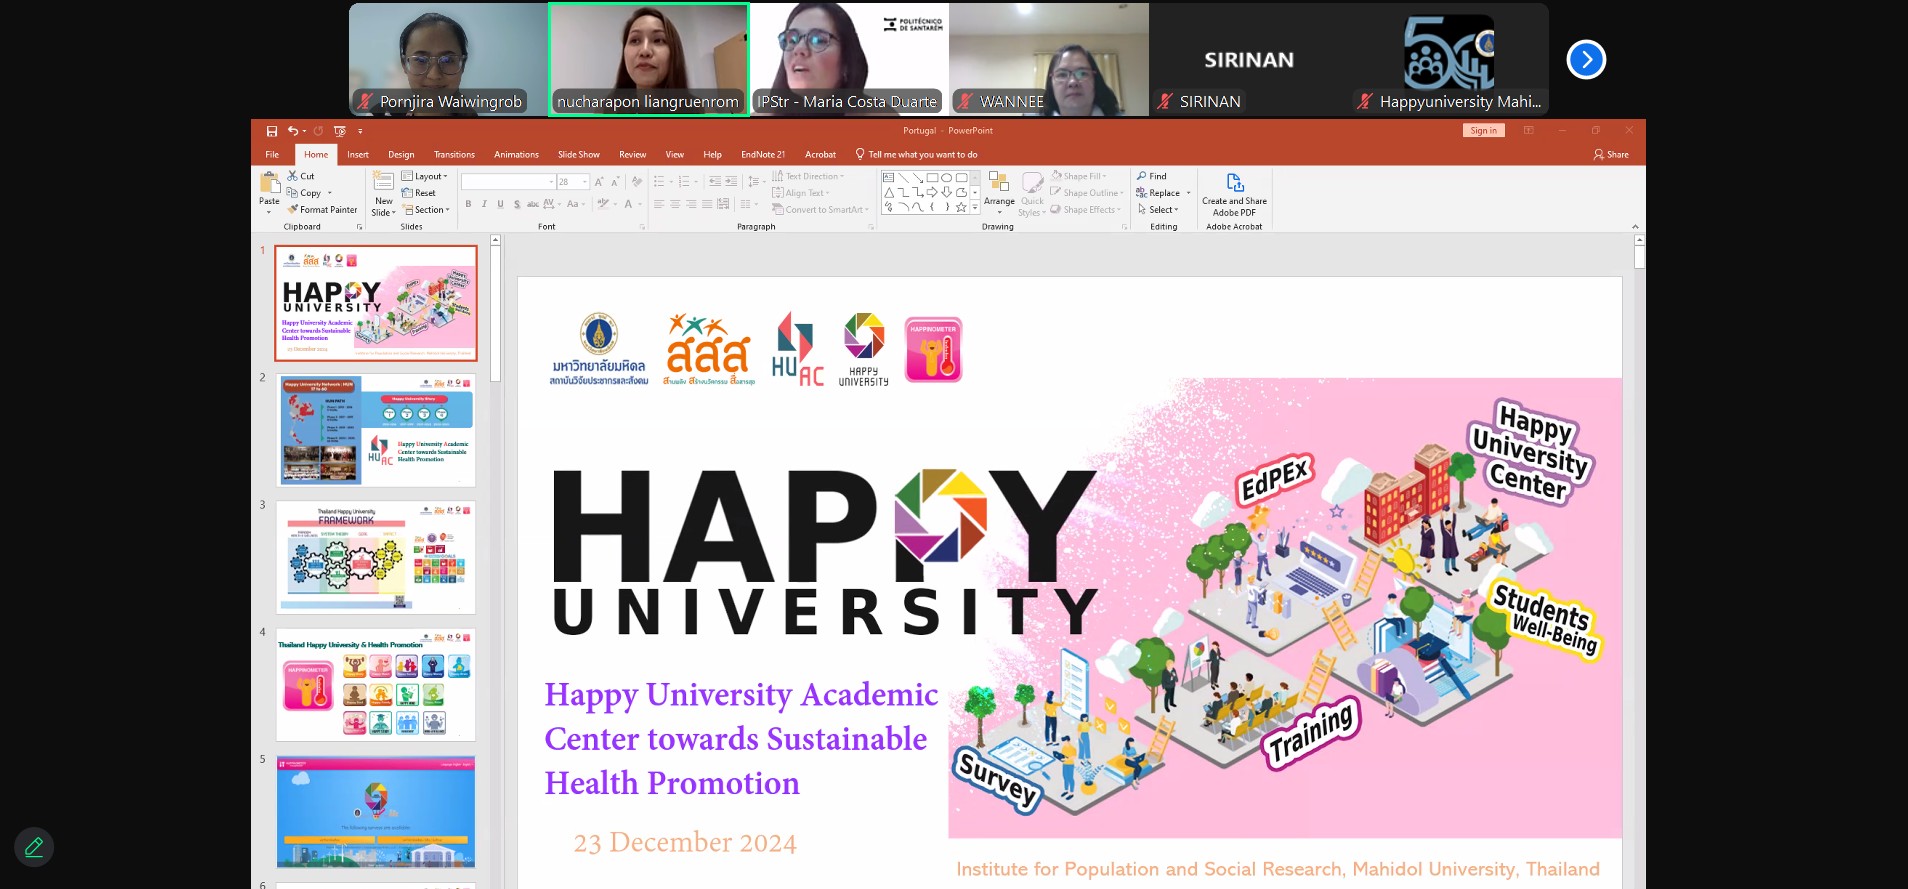Click Tell me what you want to do

[916, 155]
